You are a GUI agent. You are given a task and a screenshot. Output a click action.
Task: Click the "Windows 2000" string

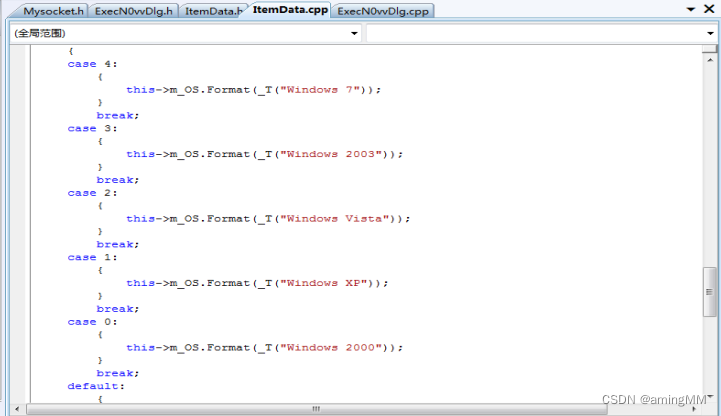[331, 348]
